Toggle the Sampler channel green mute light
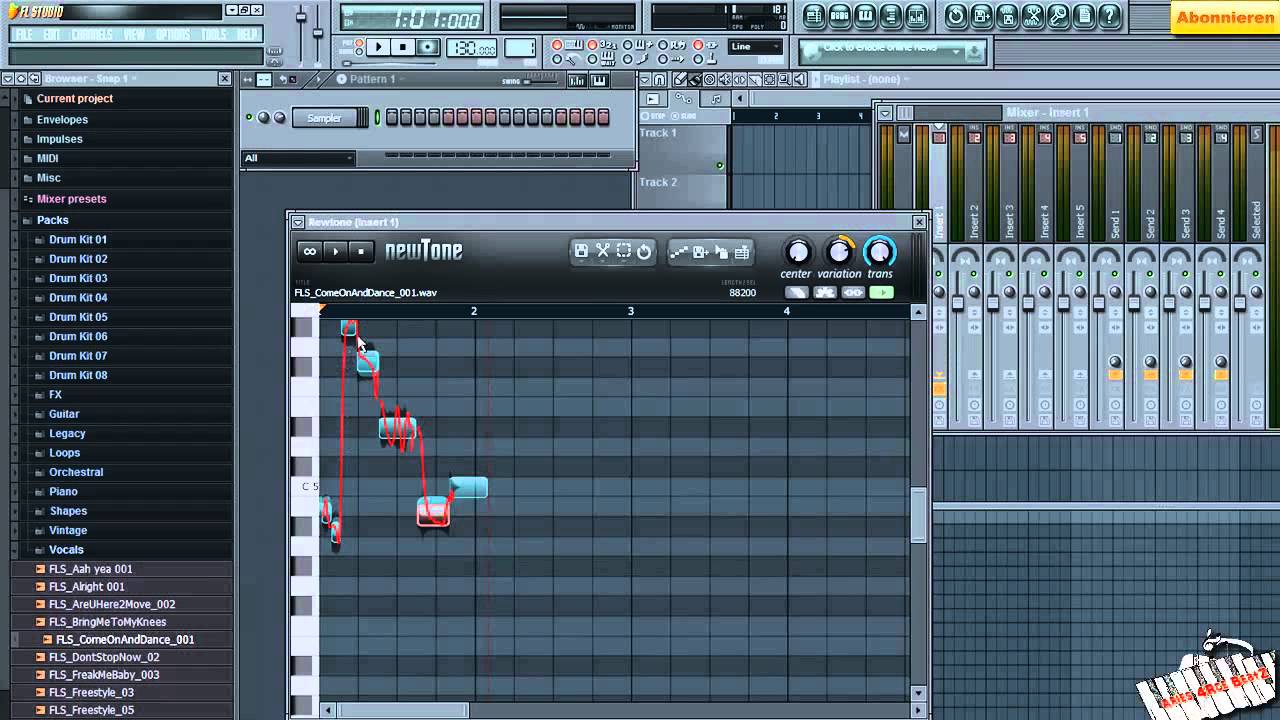The width and height of the screenshot is (1280, 720). coord(249,118)
